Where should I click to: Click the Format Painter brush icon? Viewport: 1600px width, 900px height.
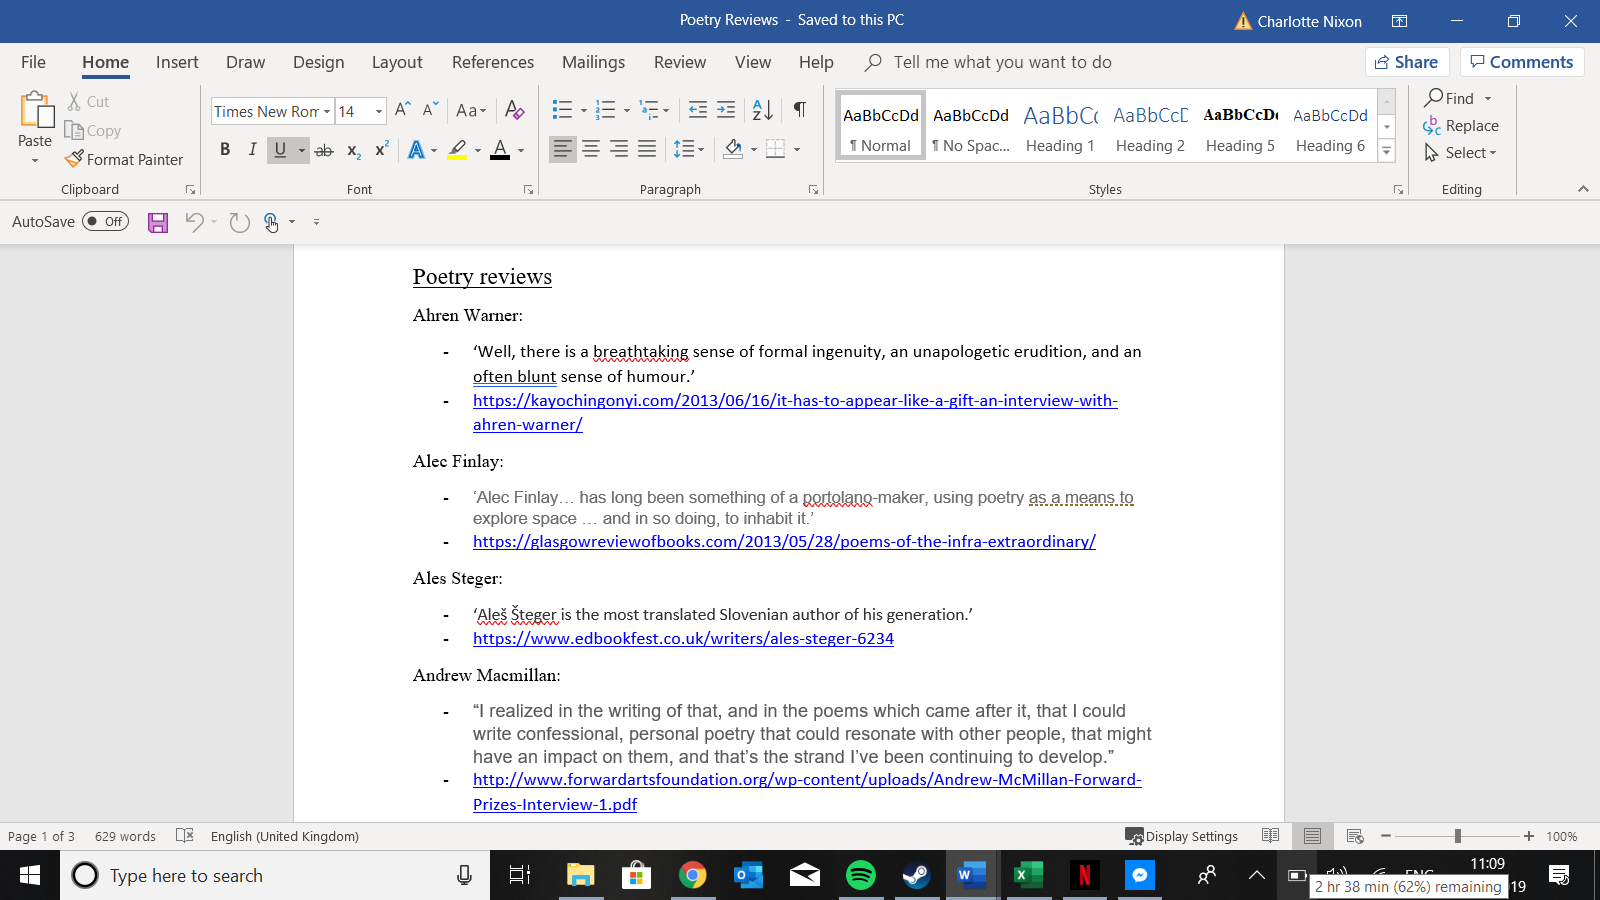pyautogui.click(x=74, y=159)
